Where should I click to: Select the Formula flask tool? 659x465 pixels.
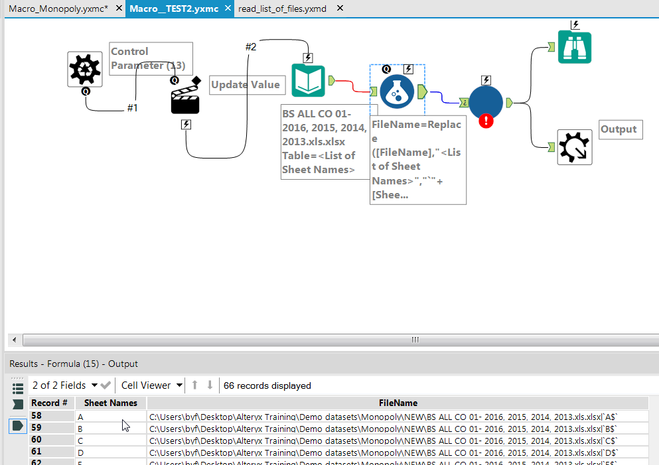[397, 92]
